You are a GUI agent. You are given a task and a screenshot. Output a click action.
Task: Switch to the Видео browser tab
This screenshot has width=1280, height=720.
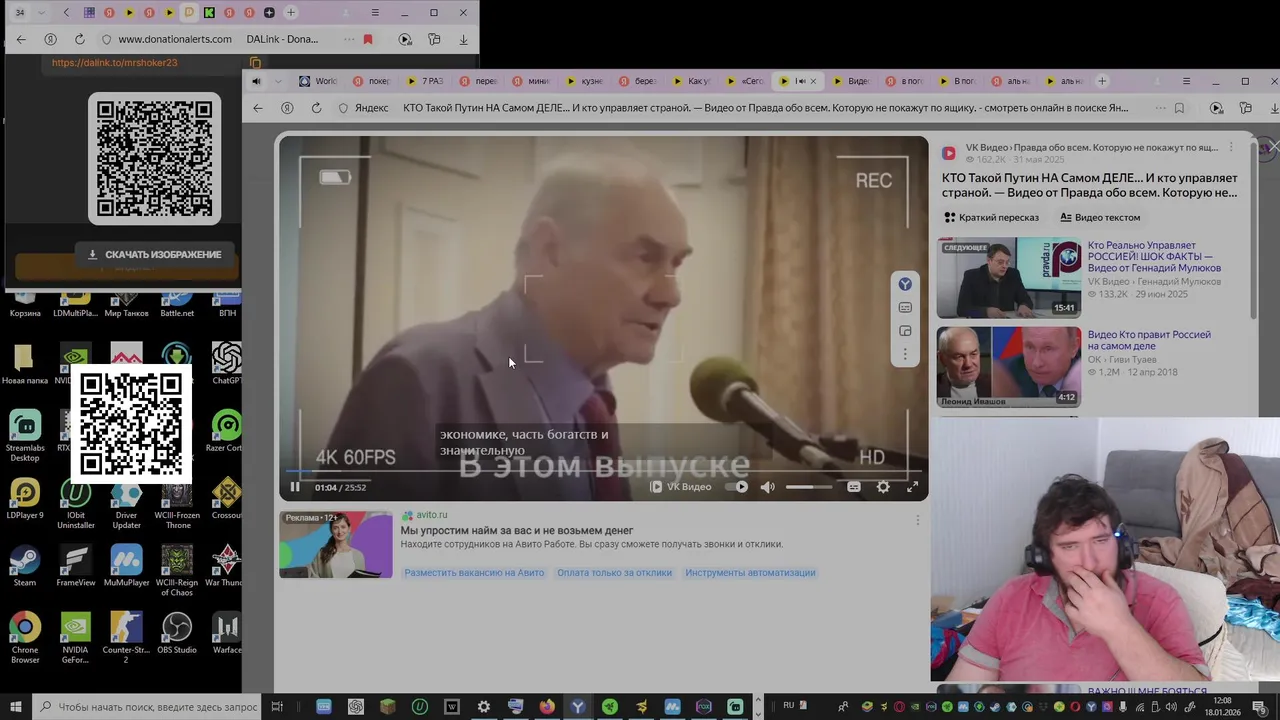click(x=851, y=81)
